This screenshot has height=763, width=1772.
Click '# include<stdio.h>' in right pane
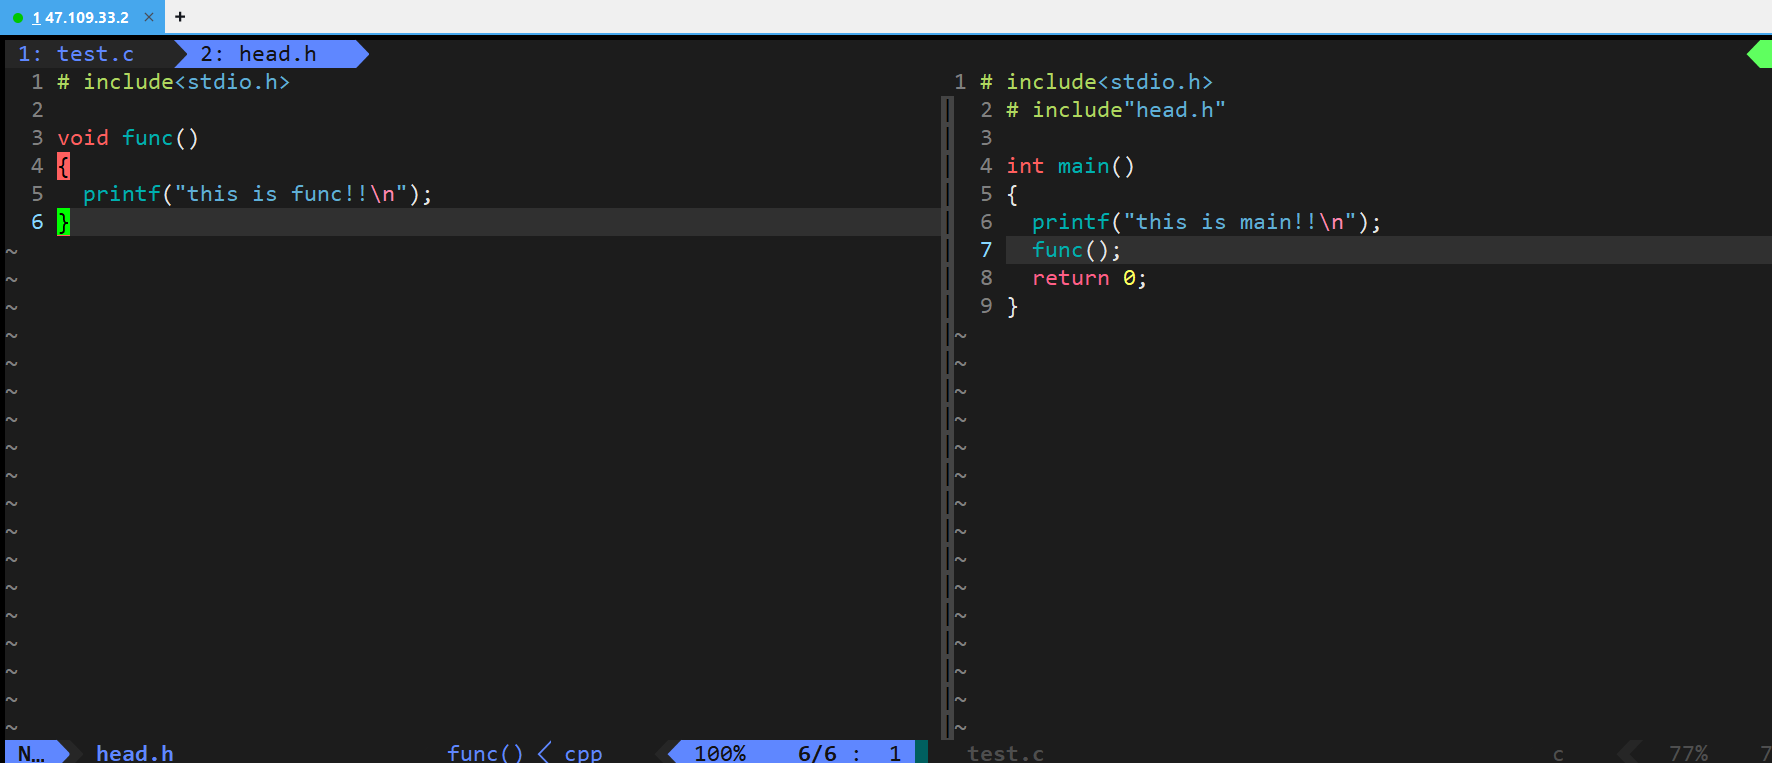pos(1096,82)
